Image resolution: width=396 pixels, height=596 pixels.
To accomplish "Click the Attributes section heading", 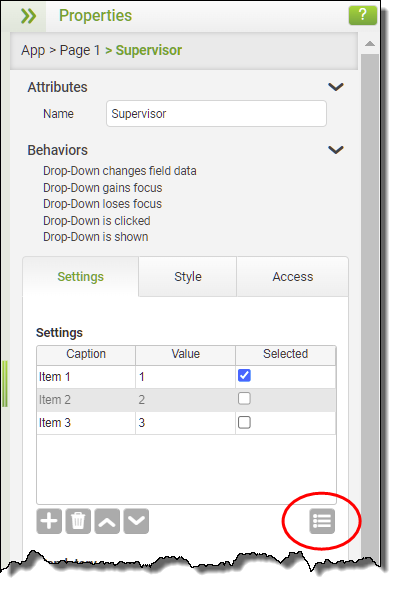I will pyautogui.click(x=57, y=87).
